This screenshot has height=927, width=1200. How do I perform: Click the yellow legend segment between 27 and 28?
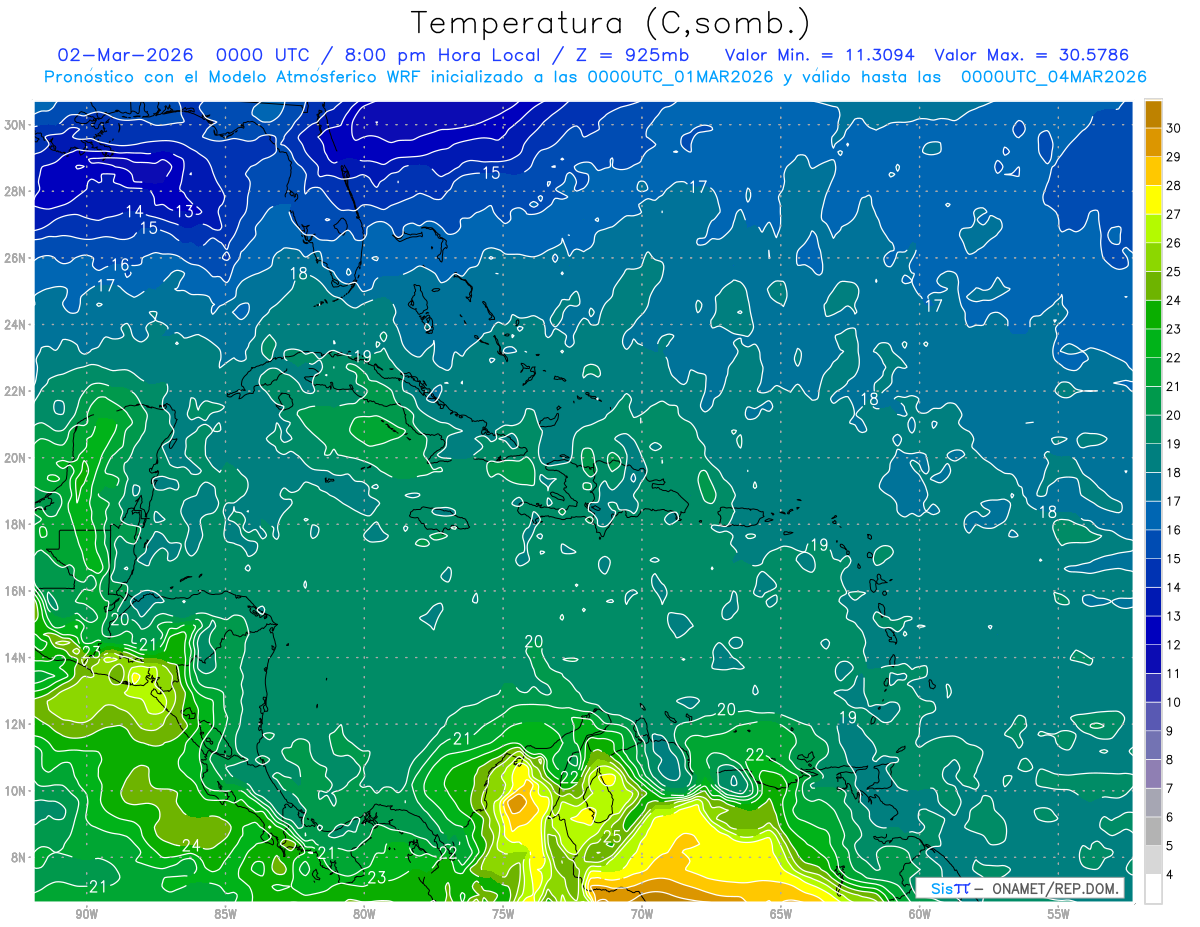point(1153,201)
